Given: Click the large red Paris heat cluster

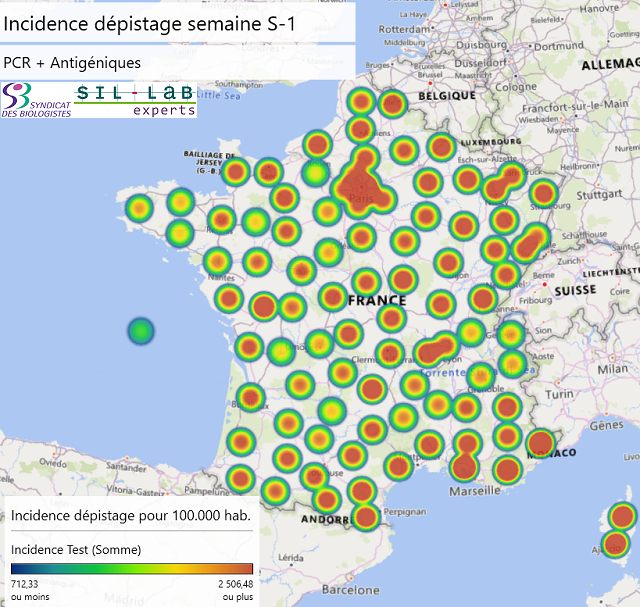Looking at the screenshot, I should tap(358, 184).
